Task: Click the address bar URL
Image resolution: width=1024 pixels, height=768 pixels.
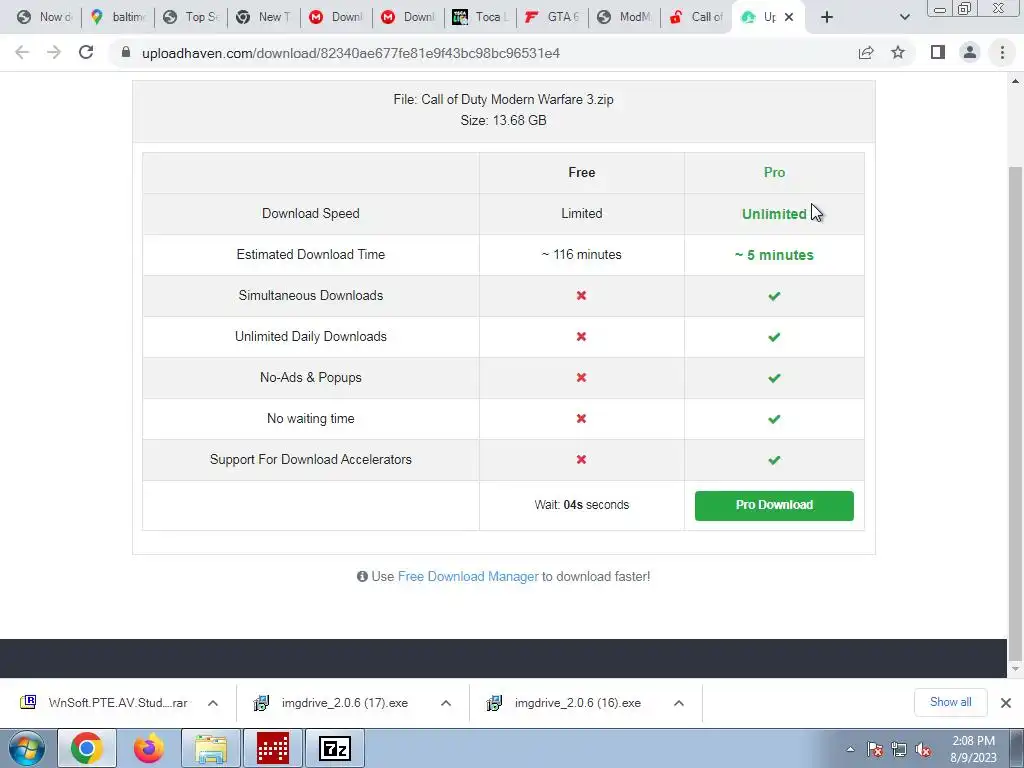Action: [x=351, y=53]
